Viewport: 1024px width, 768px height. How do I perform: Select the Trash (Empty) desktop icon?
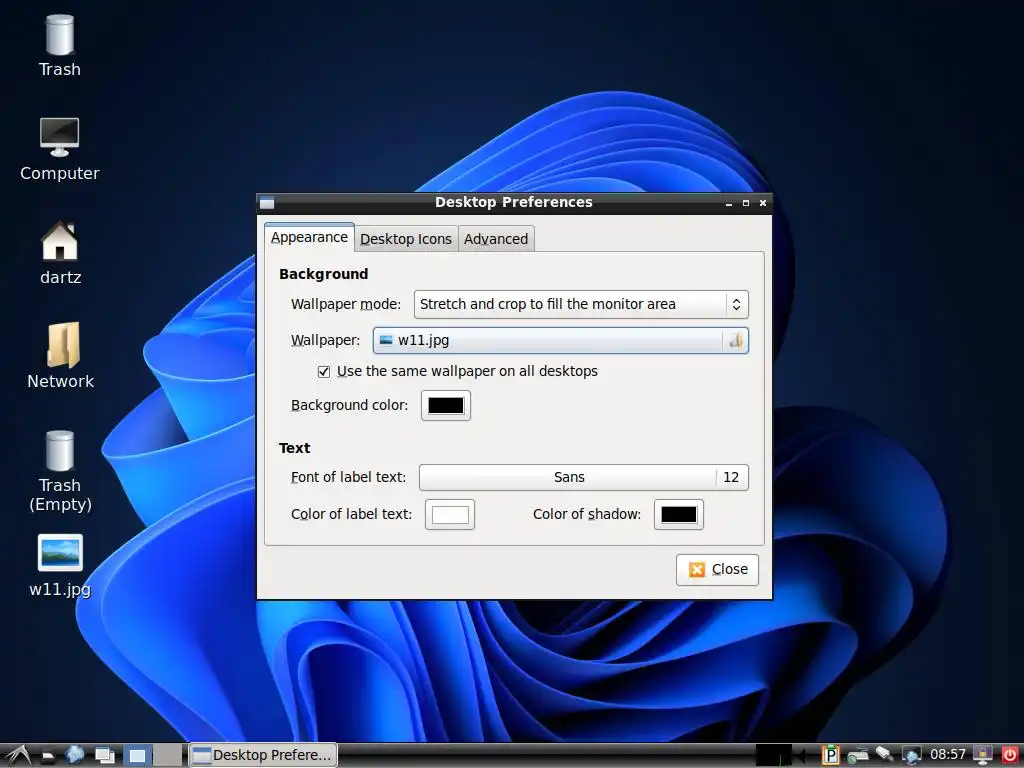click(x=59, y=472)
